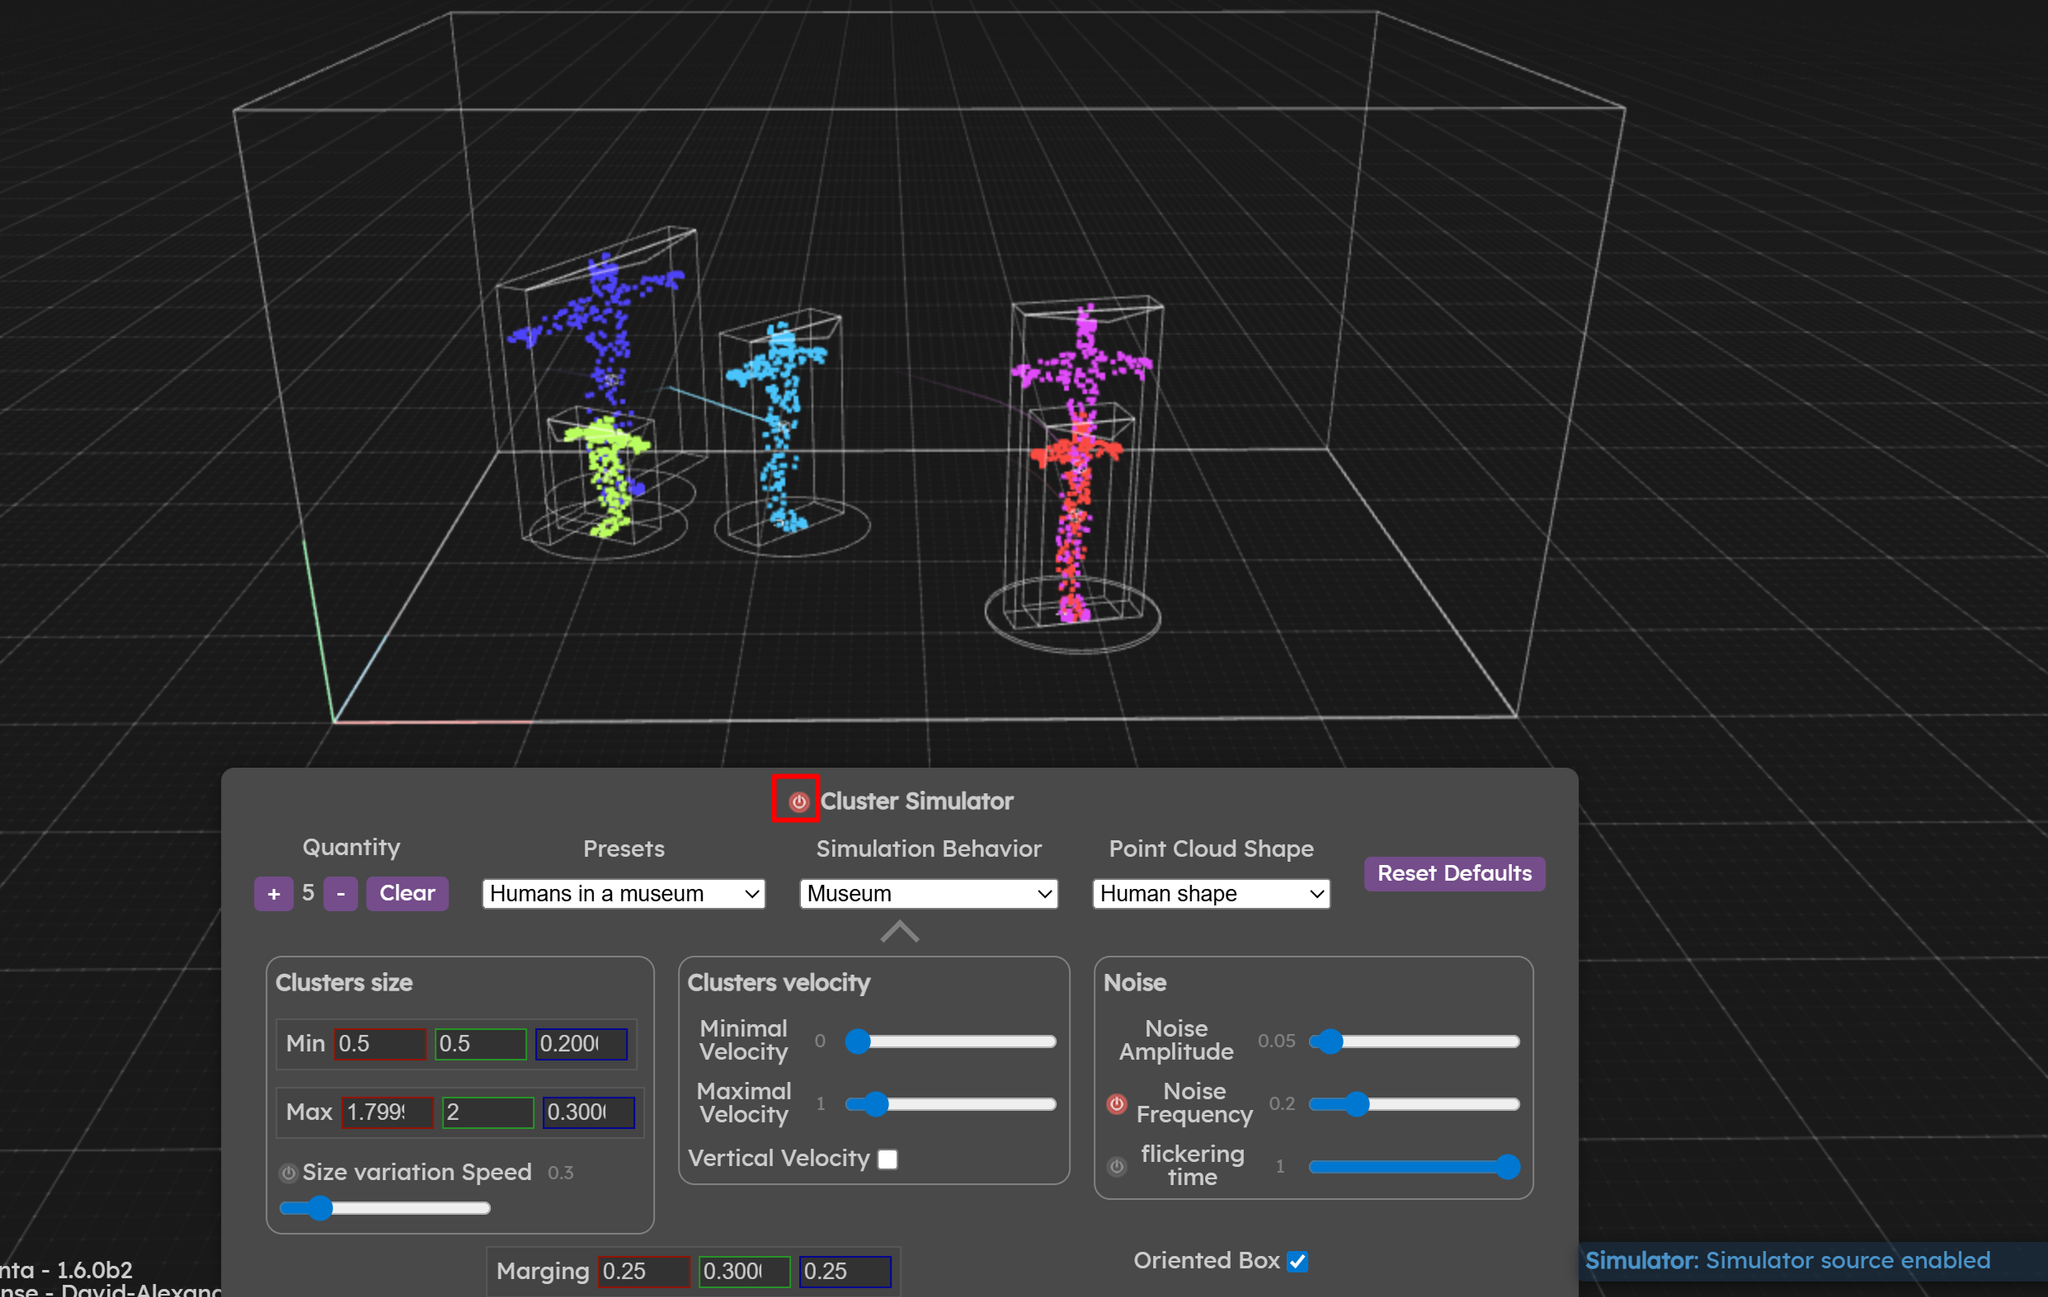Click the Clear button

407,893
